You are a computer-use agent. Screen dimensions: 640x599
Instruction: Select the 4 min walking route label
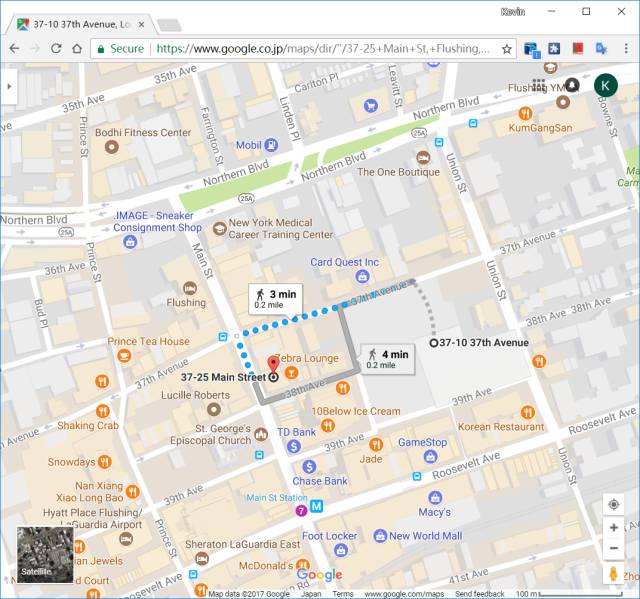click(387, 359)
